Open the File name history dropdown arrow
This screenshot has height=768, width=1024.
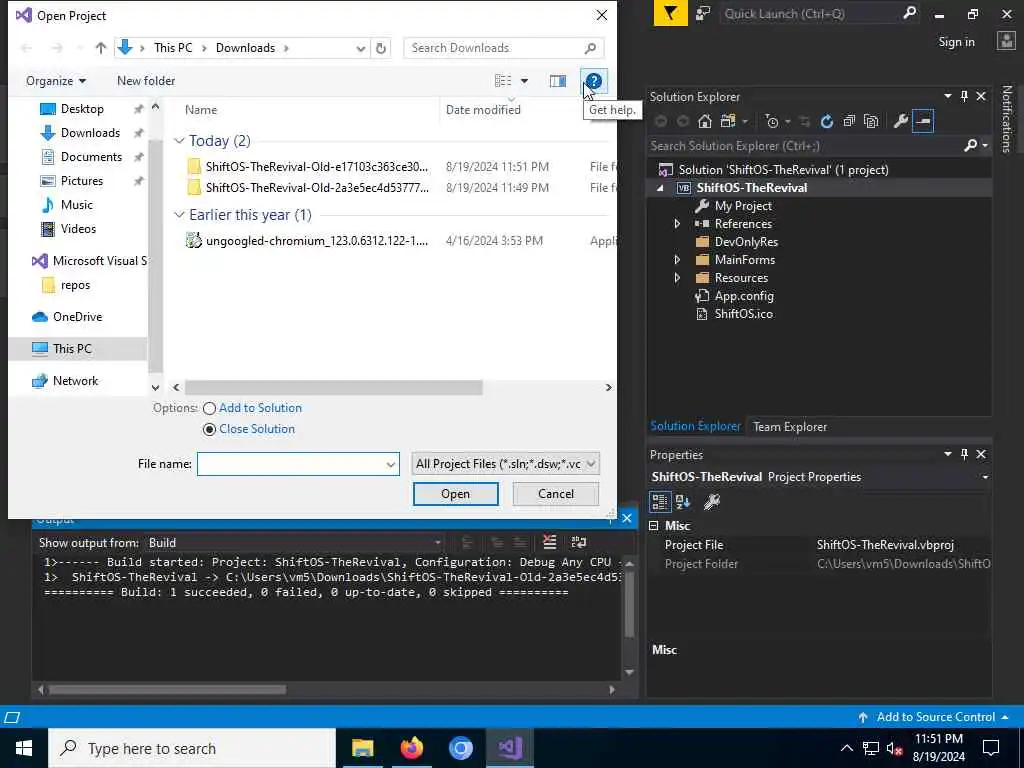391,464
